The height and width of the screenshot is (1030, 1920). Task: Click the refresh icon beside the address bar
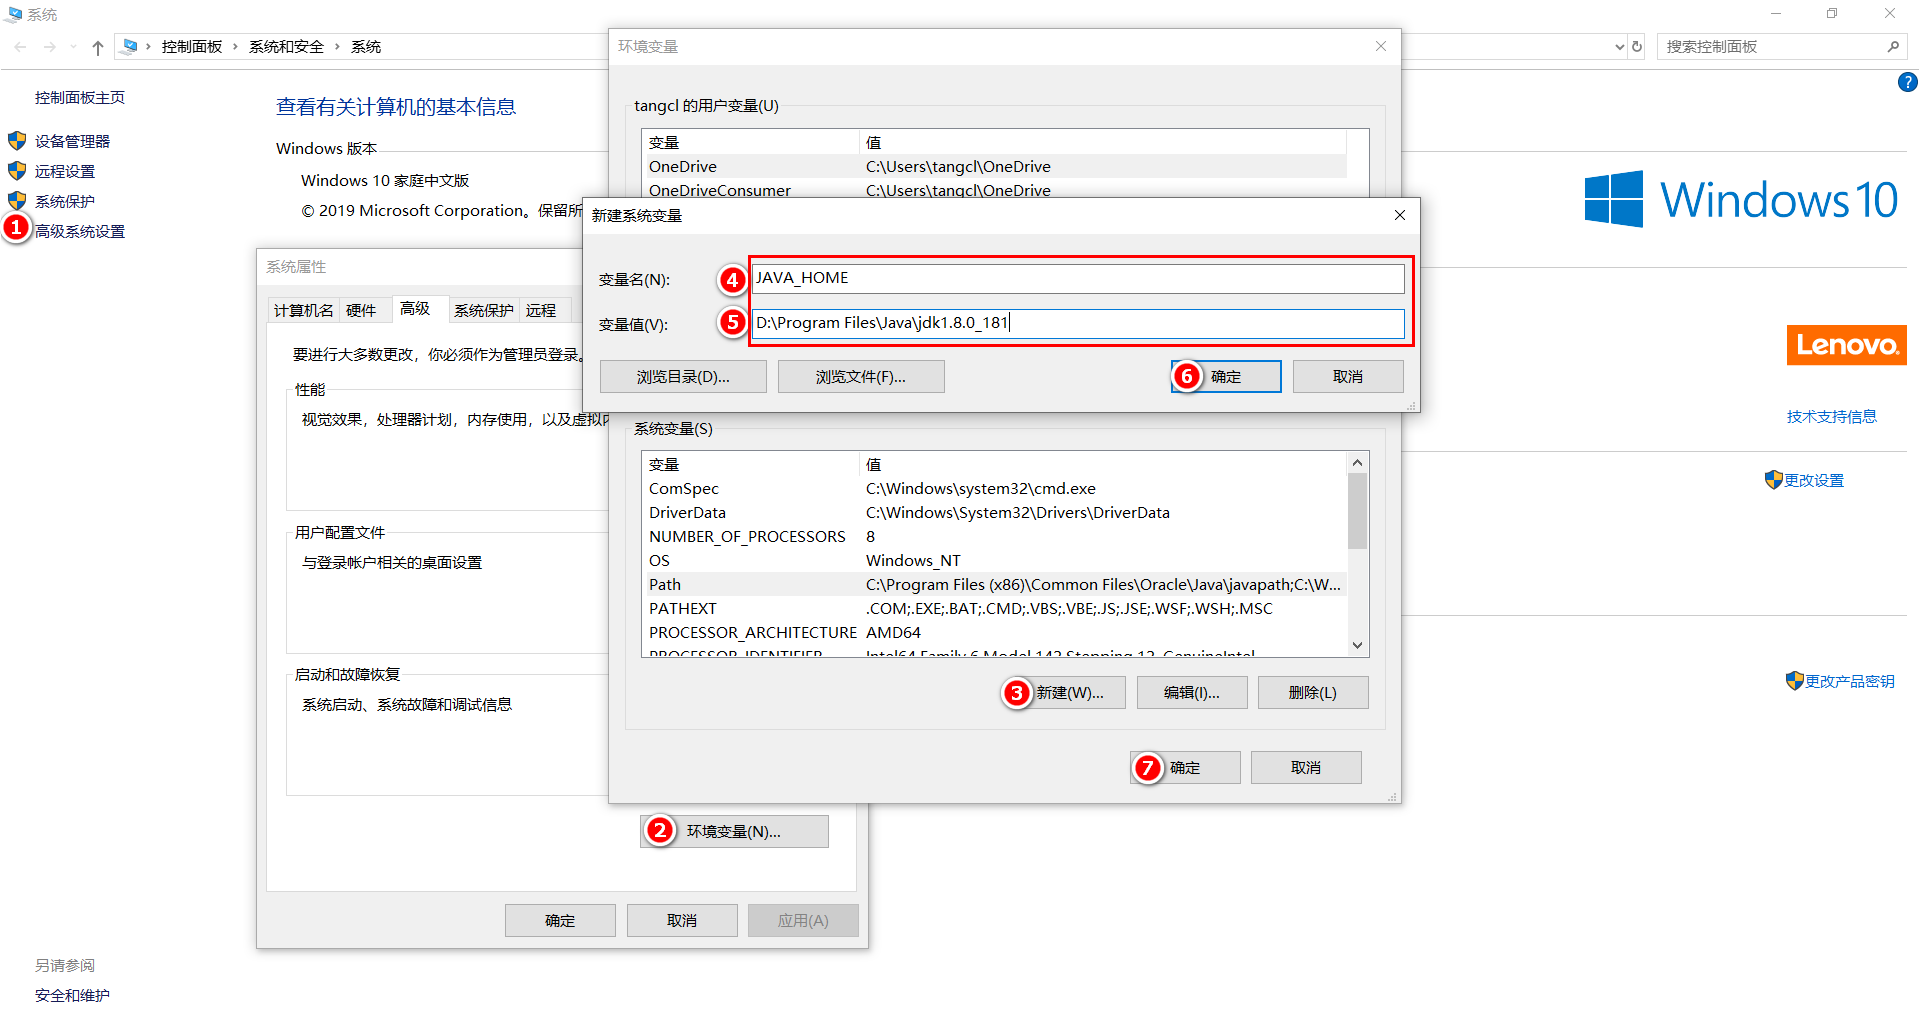click(x=1638, y=46)
